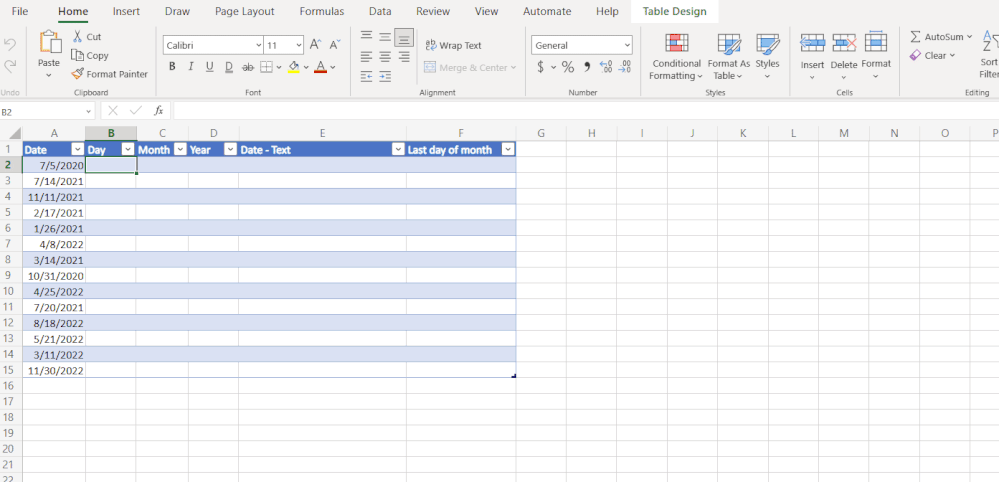This screenshot has width=999, height=482.
Task: Select cell containing 11/30/2022
Action: pyautogui.click(x=54, y=371)
